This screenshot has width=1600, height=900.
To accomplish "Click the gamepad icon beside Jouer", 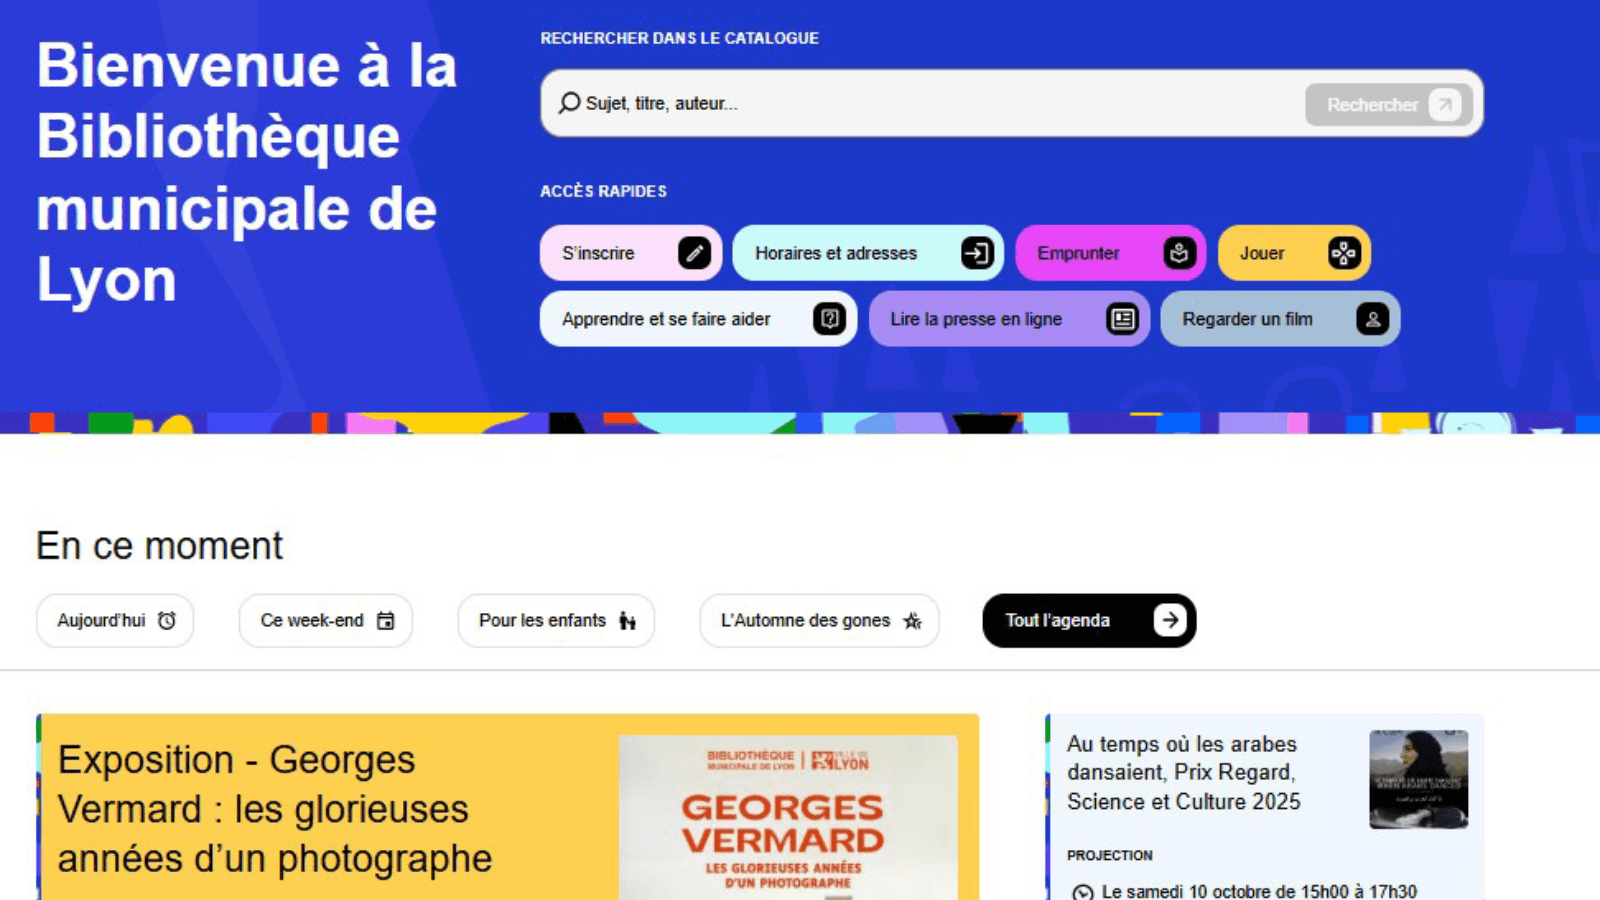I will (1344, 253).
